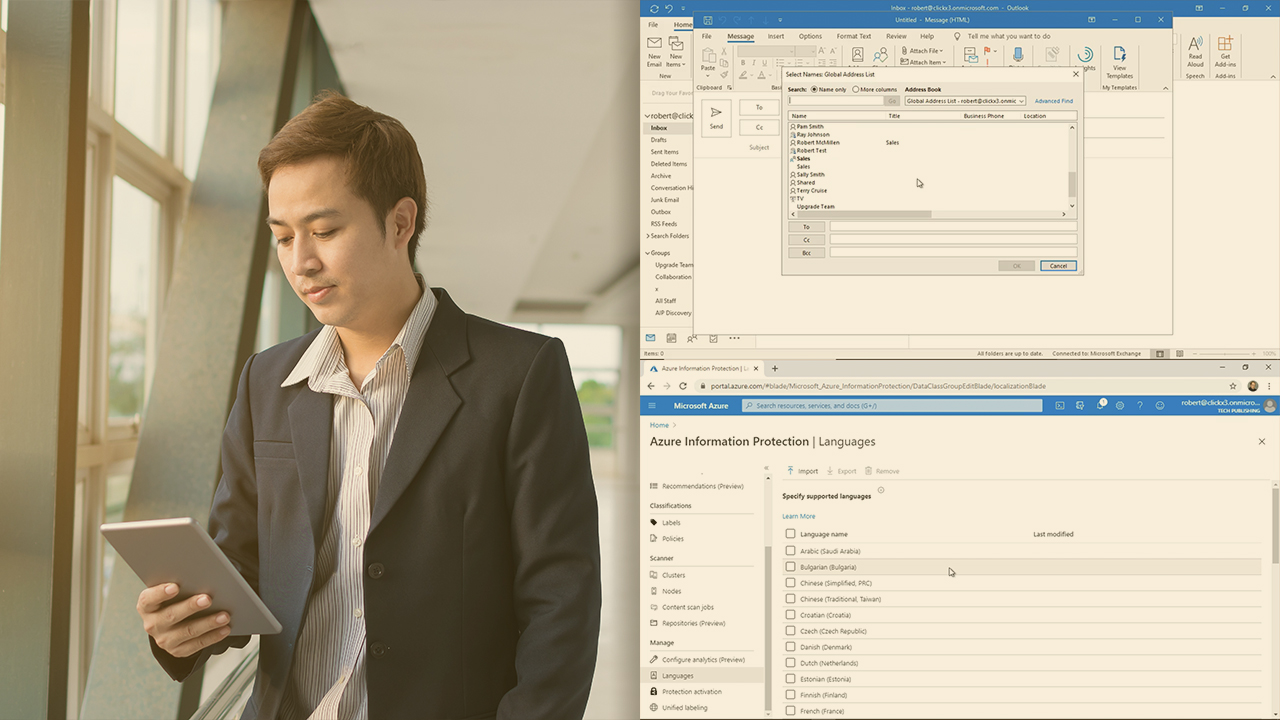The width and height of the screenshot is (1280, 720).
Task: Open Labels under Classifications
Action: click(x=671, y=523)
